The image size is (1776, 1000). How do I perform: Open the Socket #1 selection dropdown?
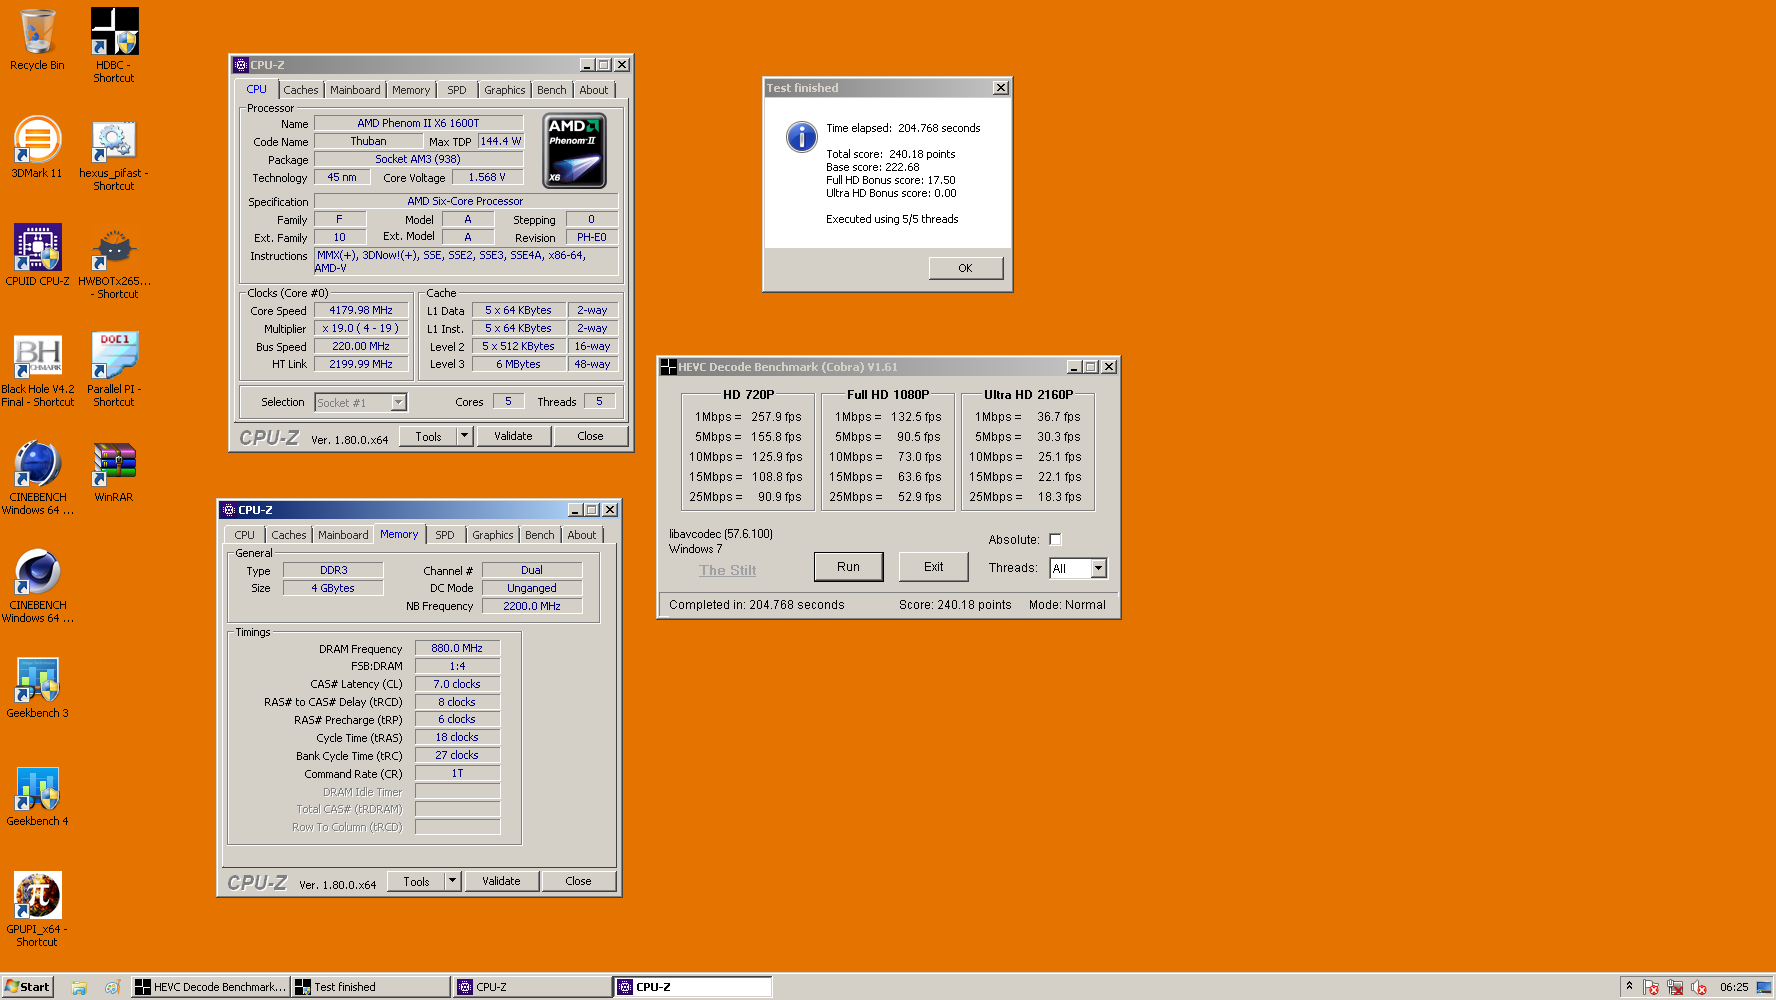pyautogui.click(x=360, y=402)
